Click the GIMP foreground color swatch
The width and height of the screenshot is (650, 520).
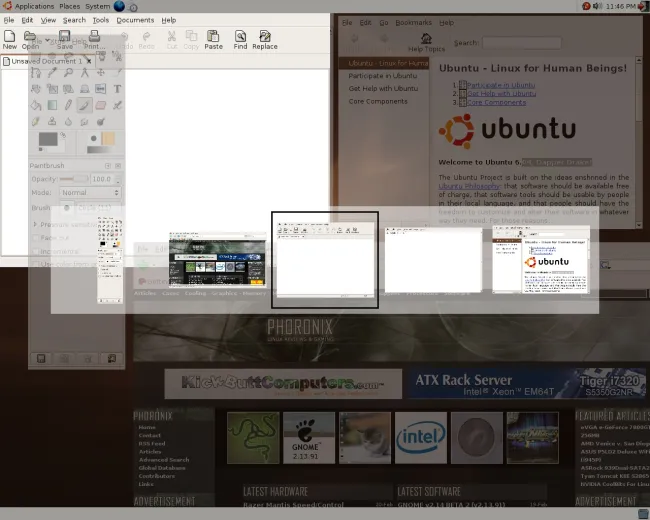point(48,139)
